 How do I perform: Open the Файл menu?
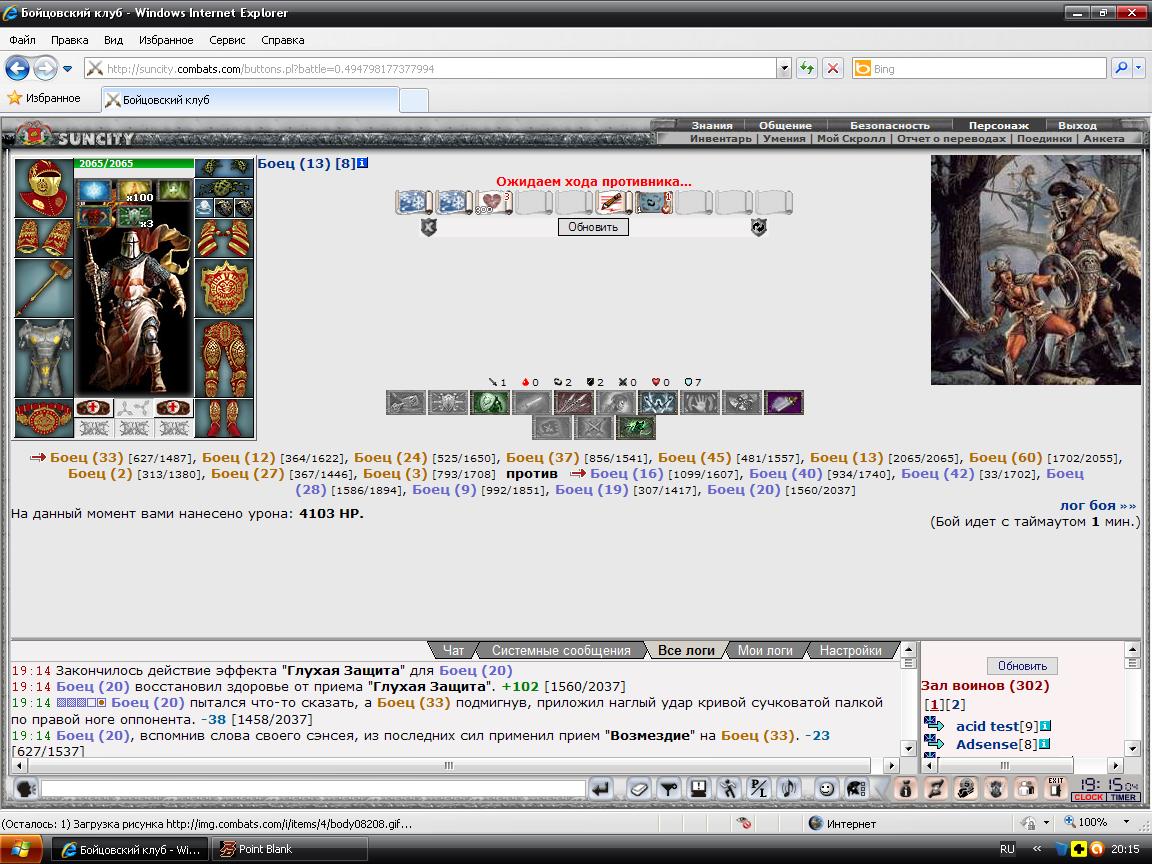[x=23, y=40]
